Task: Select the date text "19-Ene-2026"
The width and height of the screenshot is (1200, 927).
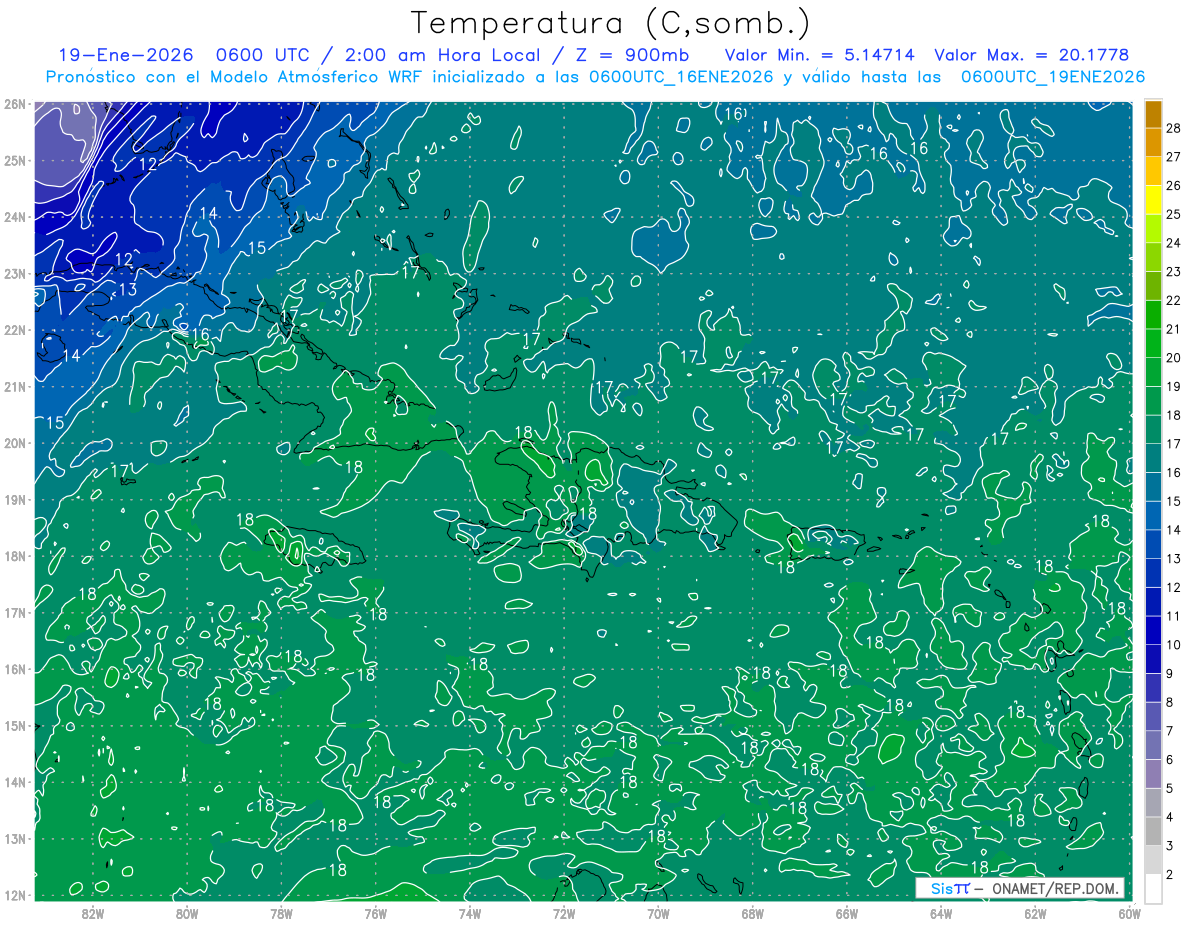Action: click(125, 55)
